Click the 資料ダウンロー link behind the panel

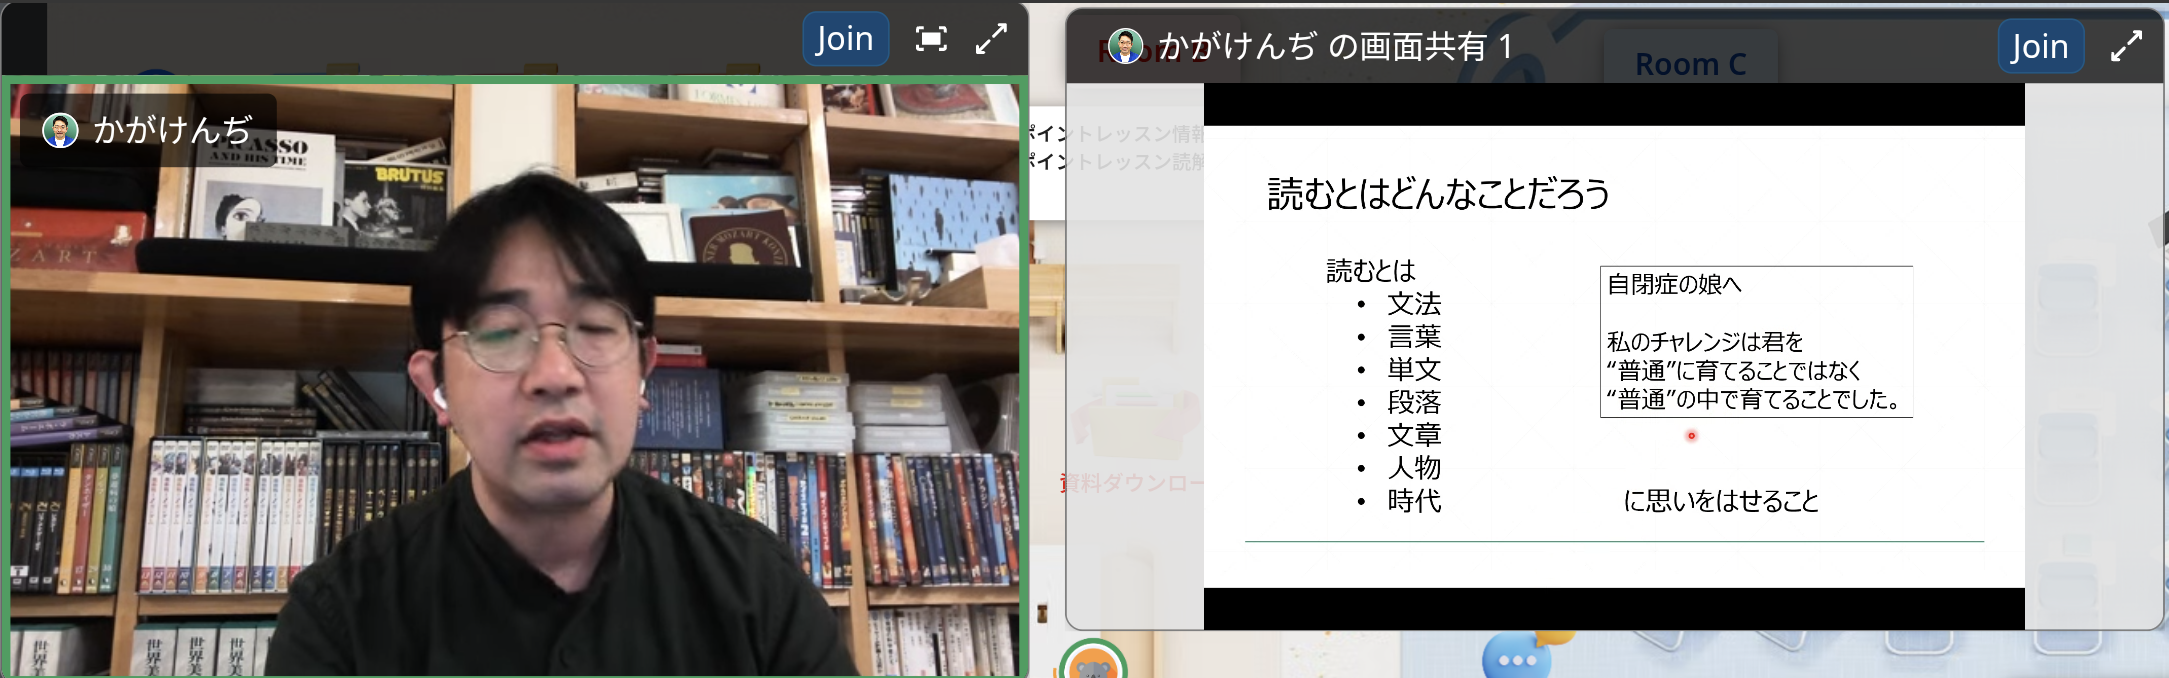tap(1132, 483)
